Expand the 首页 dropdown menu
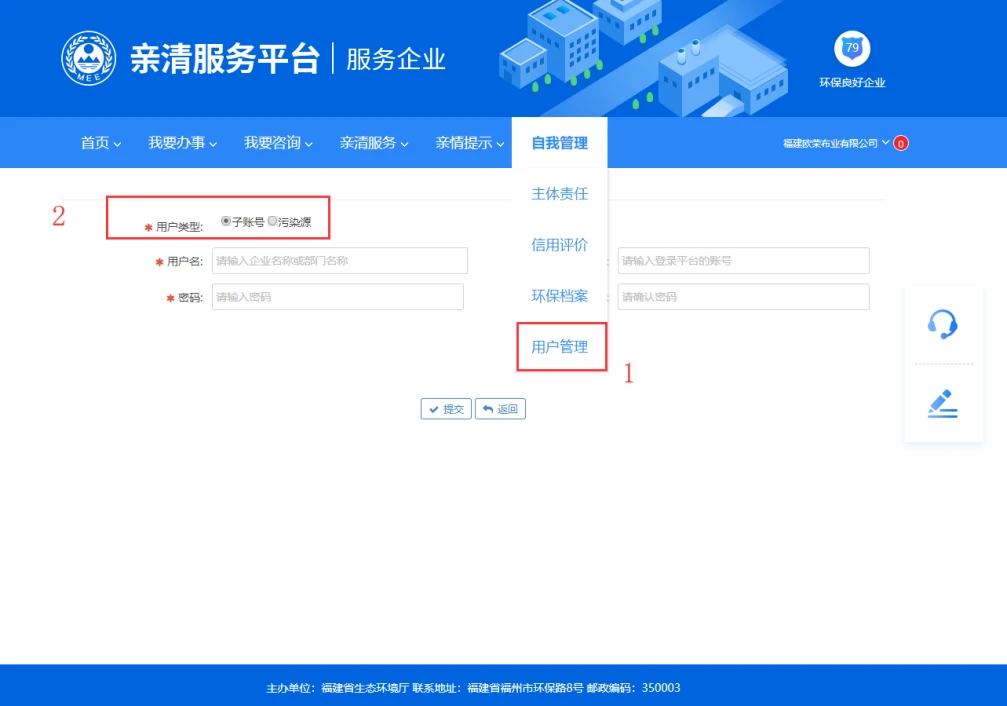 click(x=101, y=143)
